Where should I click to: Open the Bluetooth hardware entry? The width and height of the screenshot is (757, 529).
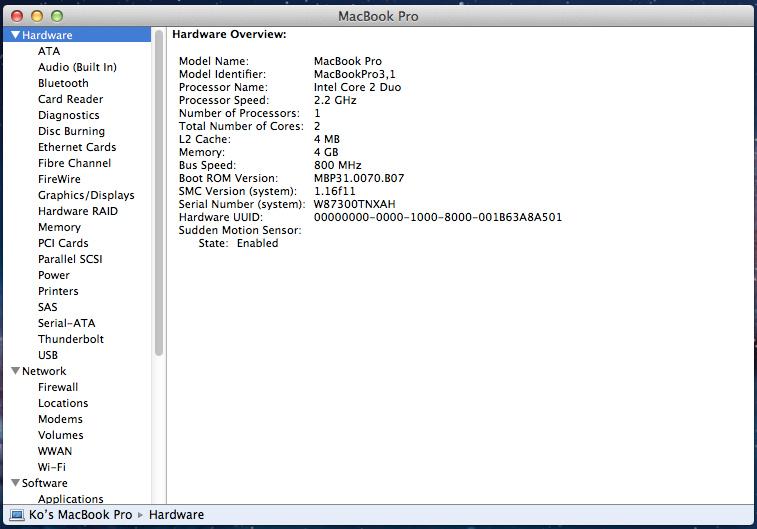coord(63,83)
